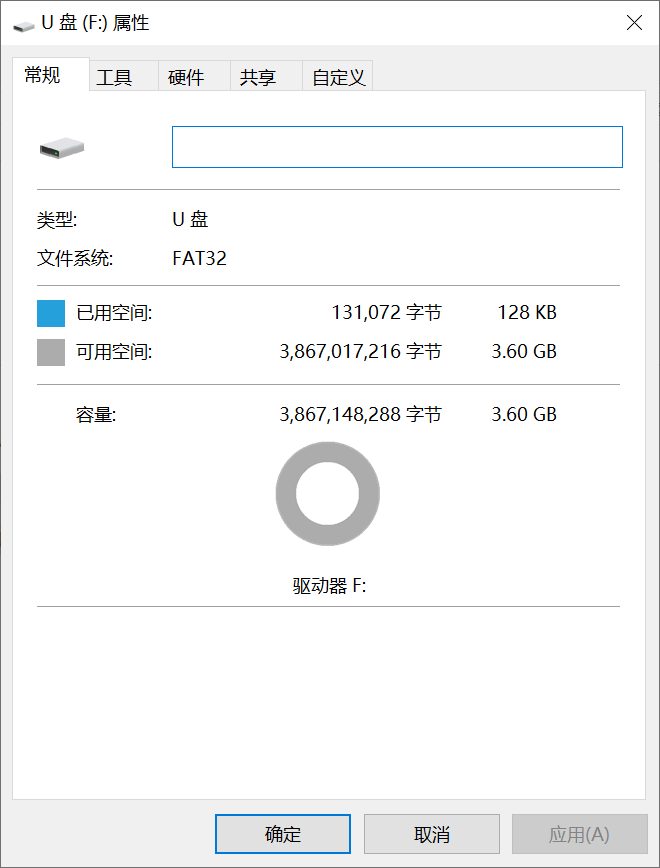Click the 128 KB used size

click(527, 313)
